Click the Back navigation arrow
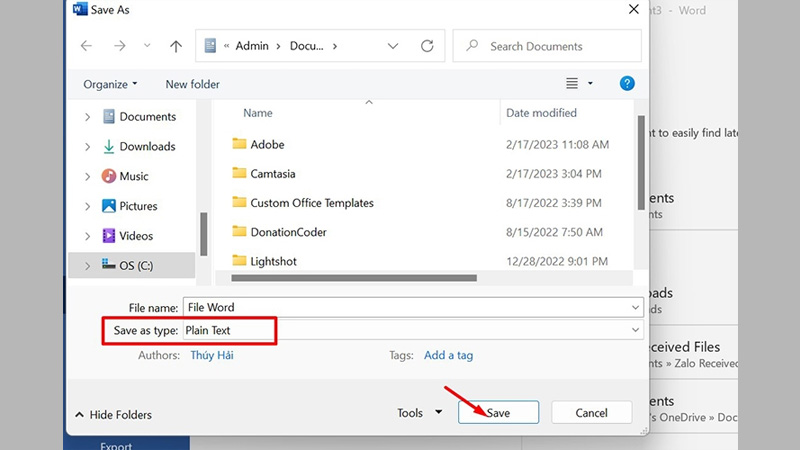 tap(87, 46)
